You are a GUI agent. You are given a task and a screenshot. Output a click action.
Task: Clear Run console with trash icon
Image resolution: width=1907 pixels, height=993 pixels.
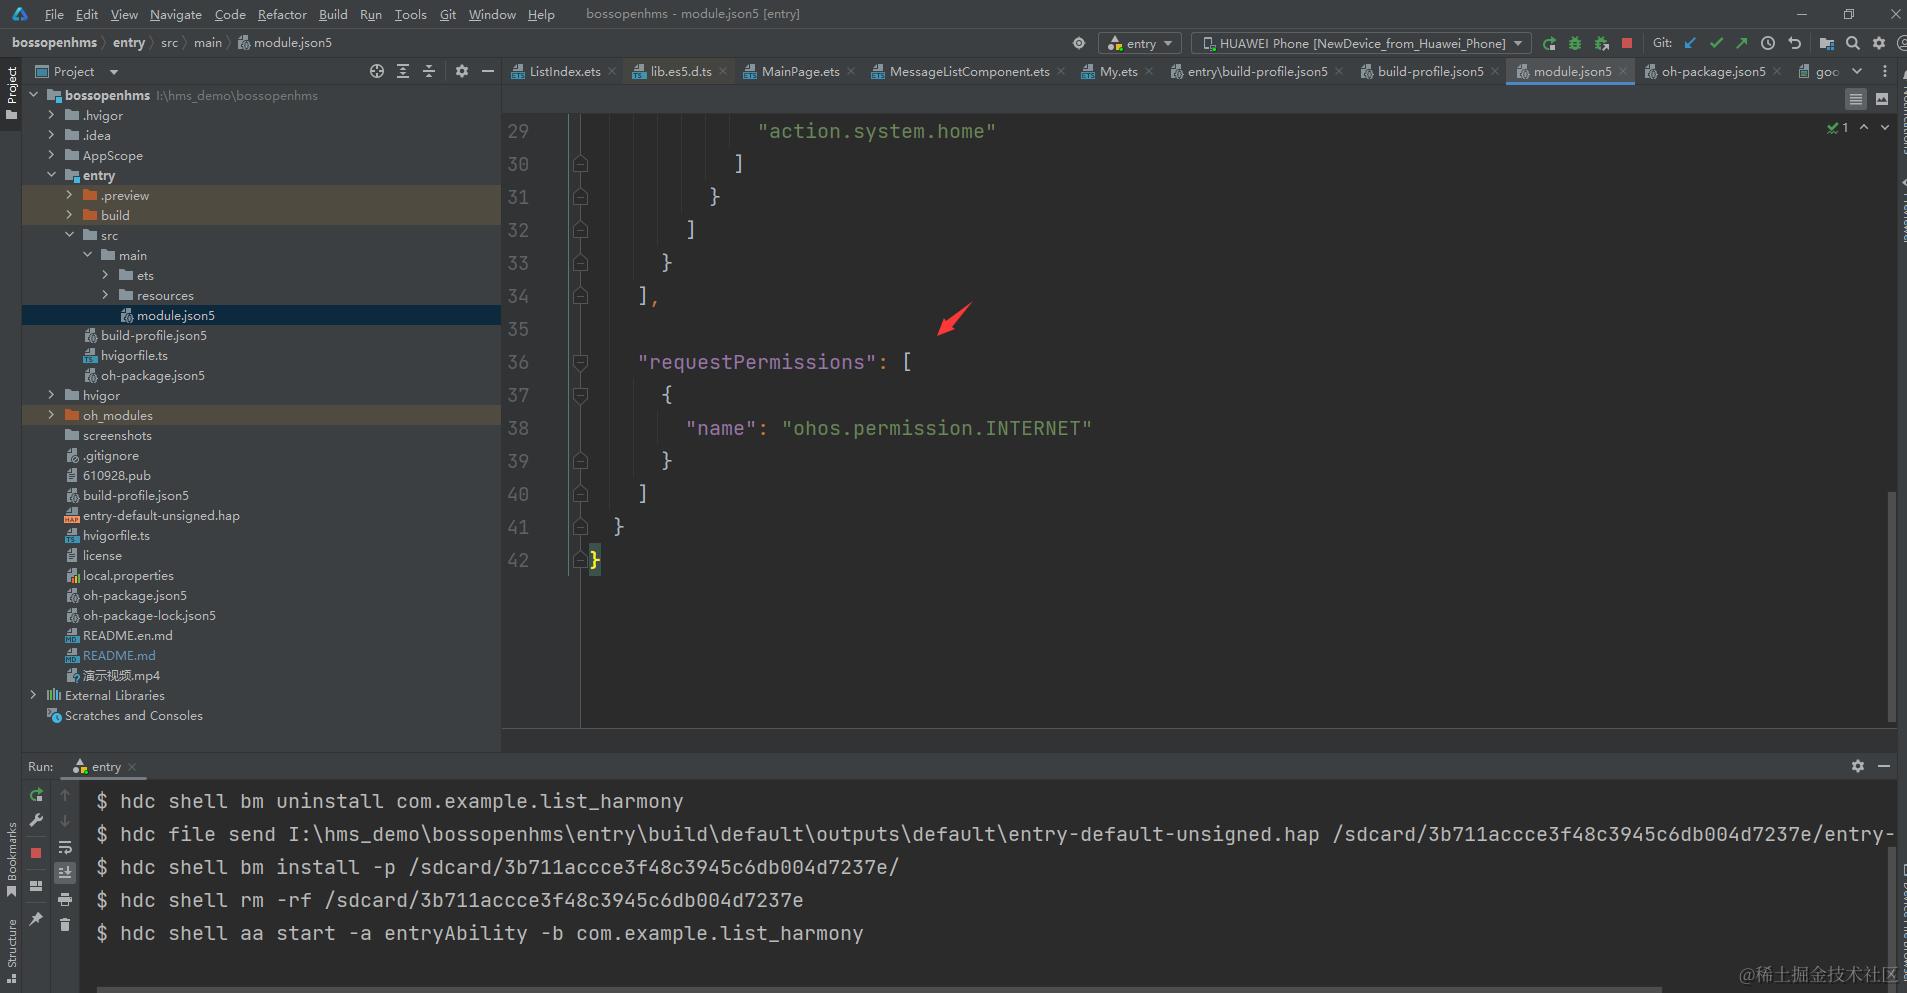(x=65, y=924)
